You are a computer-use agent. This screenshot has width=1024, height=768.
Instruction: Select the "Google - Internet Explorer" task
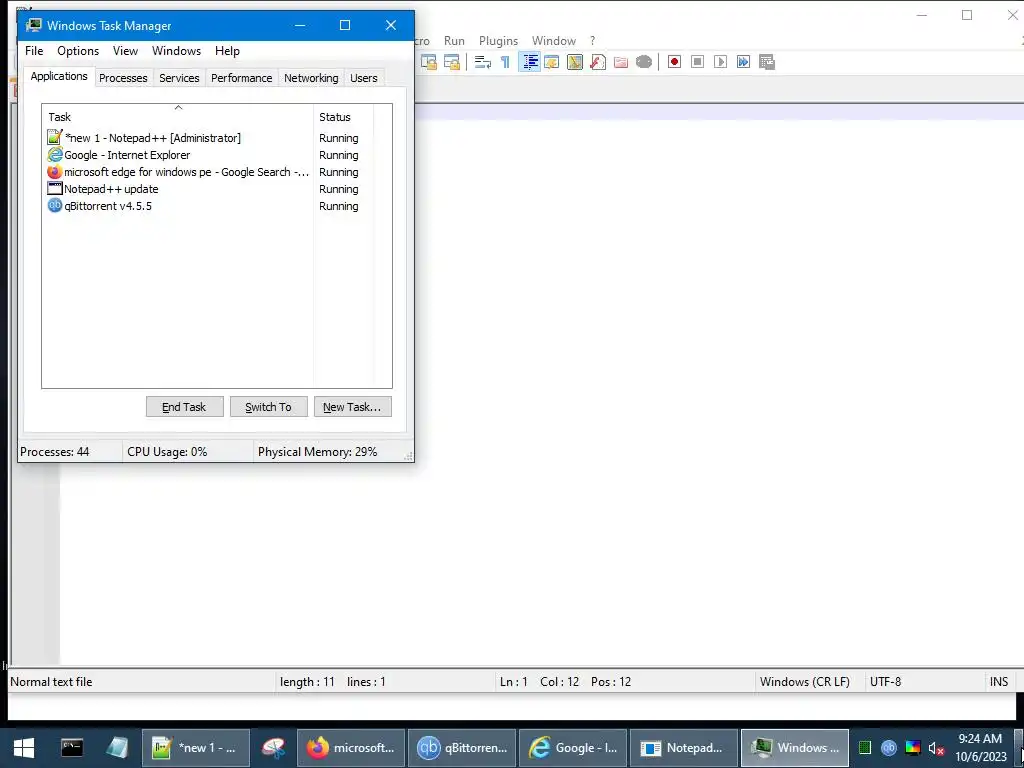click(127, 155)
